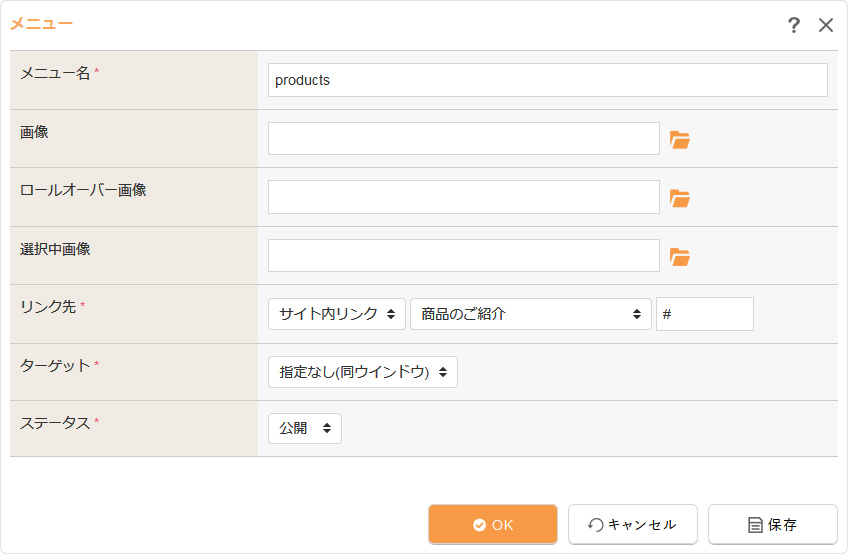Click the メニュー dialog title text
Screen dimensions: 848x554
(x=41, y=24)
